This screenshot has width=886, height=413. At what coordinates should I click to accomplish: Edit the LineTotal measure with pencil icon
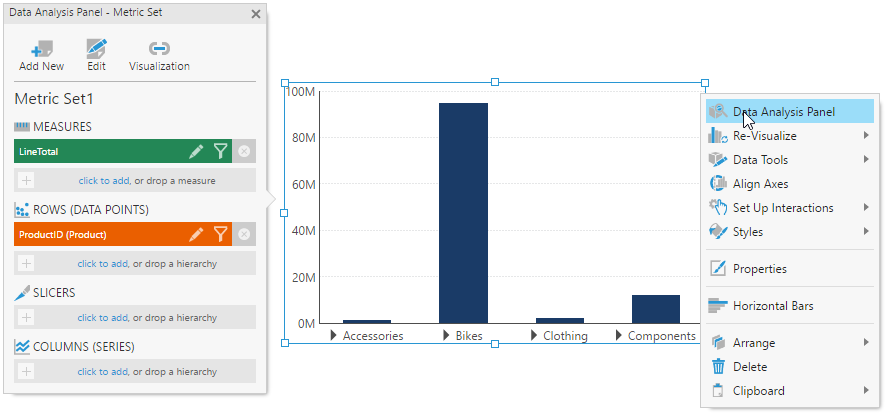click(x=196, y=151)
